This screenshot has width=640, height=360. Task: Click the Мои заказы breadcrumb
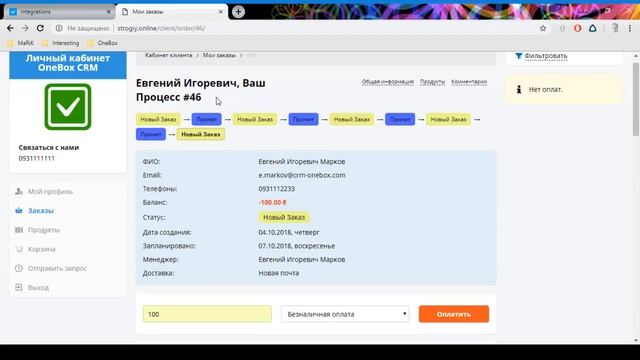point(219,55)
